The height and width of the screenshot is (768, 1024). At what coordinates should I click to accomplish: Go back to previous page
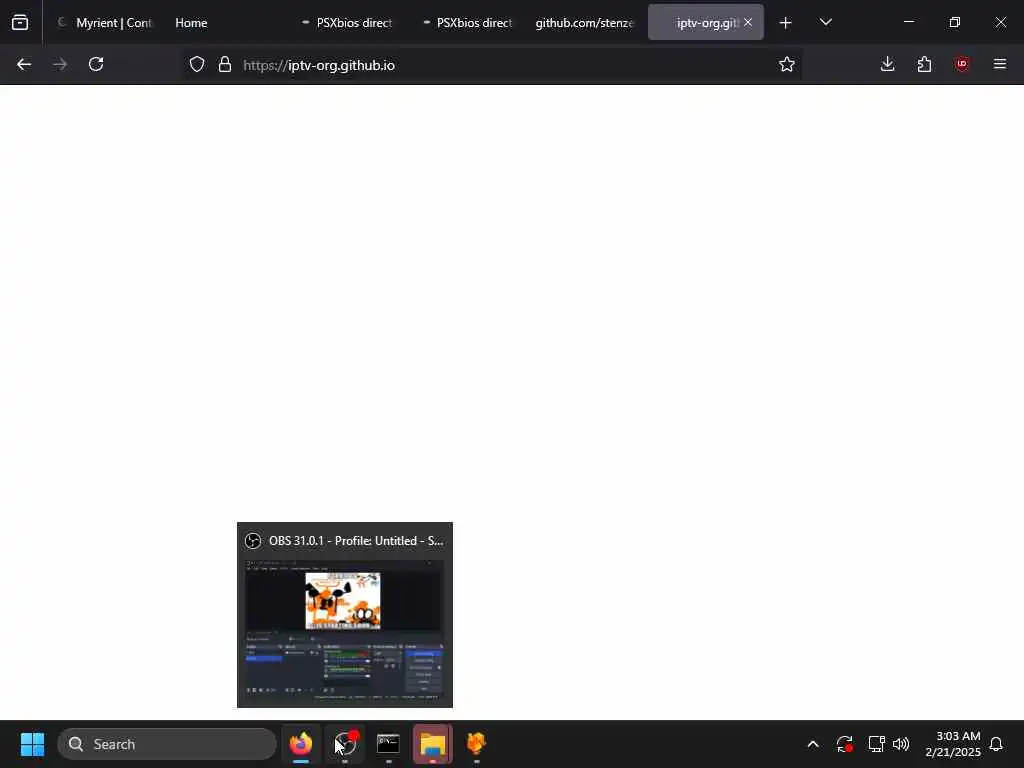coord(24,64)
